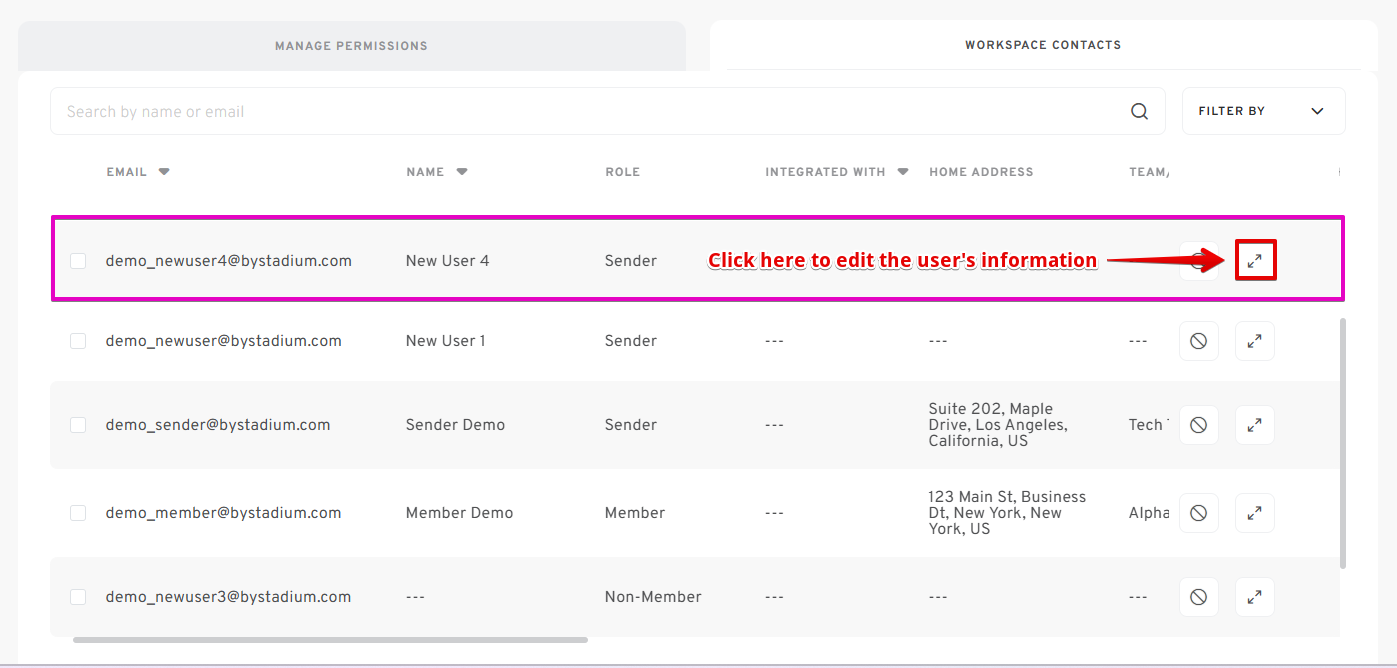Open expand icon for Member Demo row
Image resolution: width=1397 pixels, height=668 pixels.
click(x=1254, y=513)
